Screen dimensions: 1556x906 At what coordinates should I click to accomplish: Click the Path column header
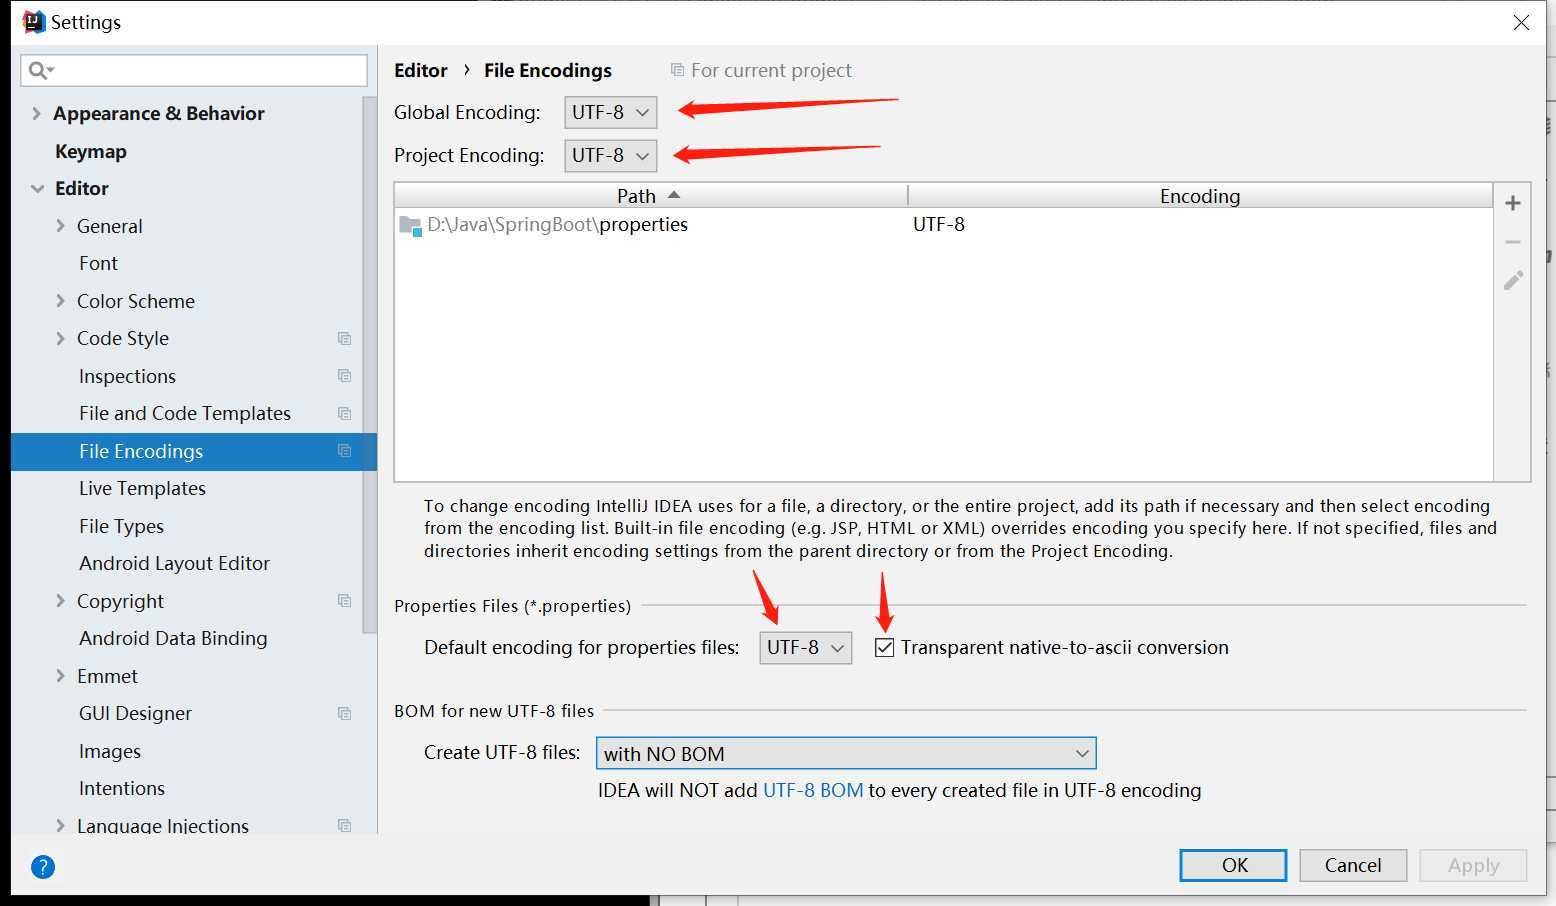[x=651, y=195]
